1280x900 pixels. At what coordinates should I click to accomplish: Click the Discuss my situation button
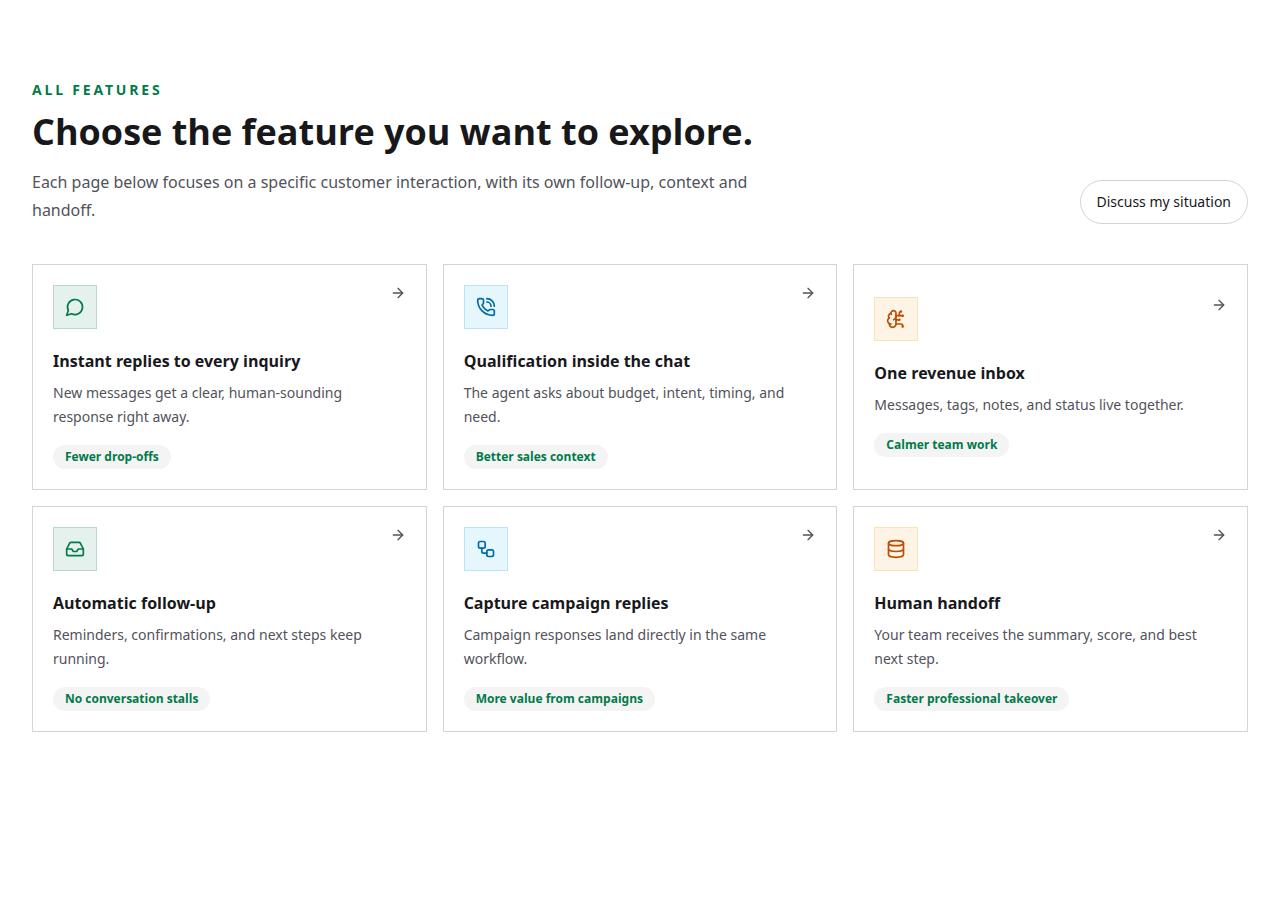tap(1164, 202)
